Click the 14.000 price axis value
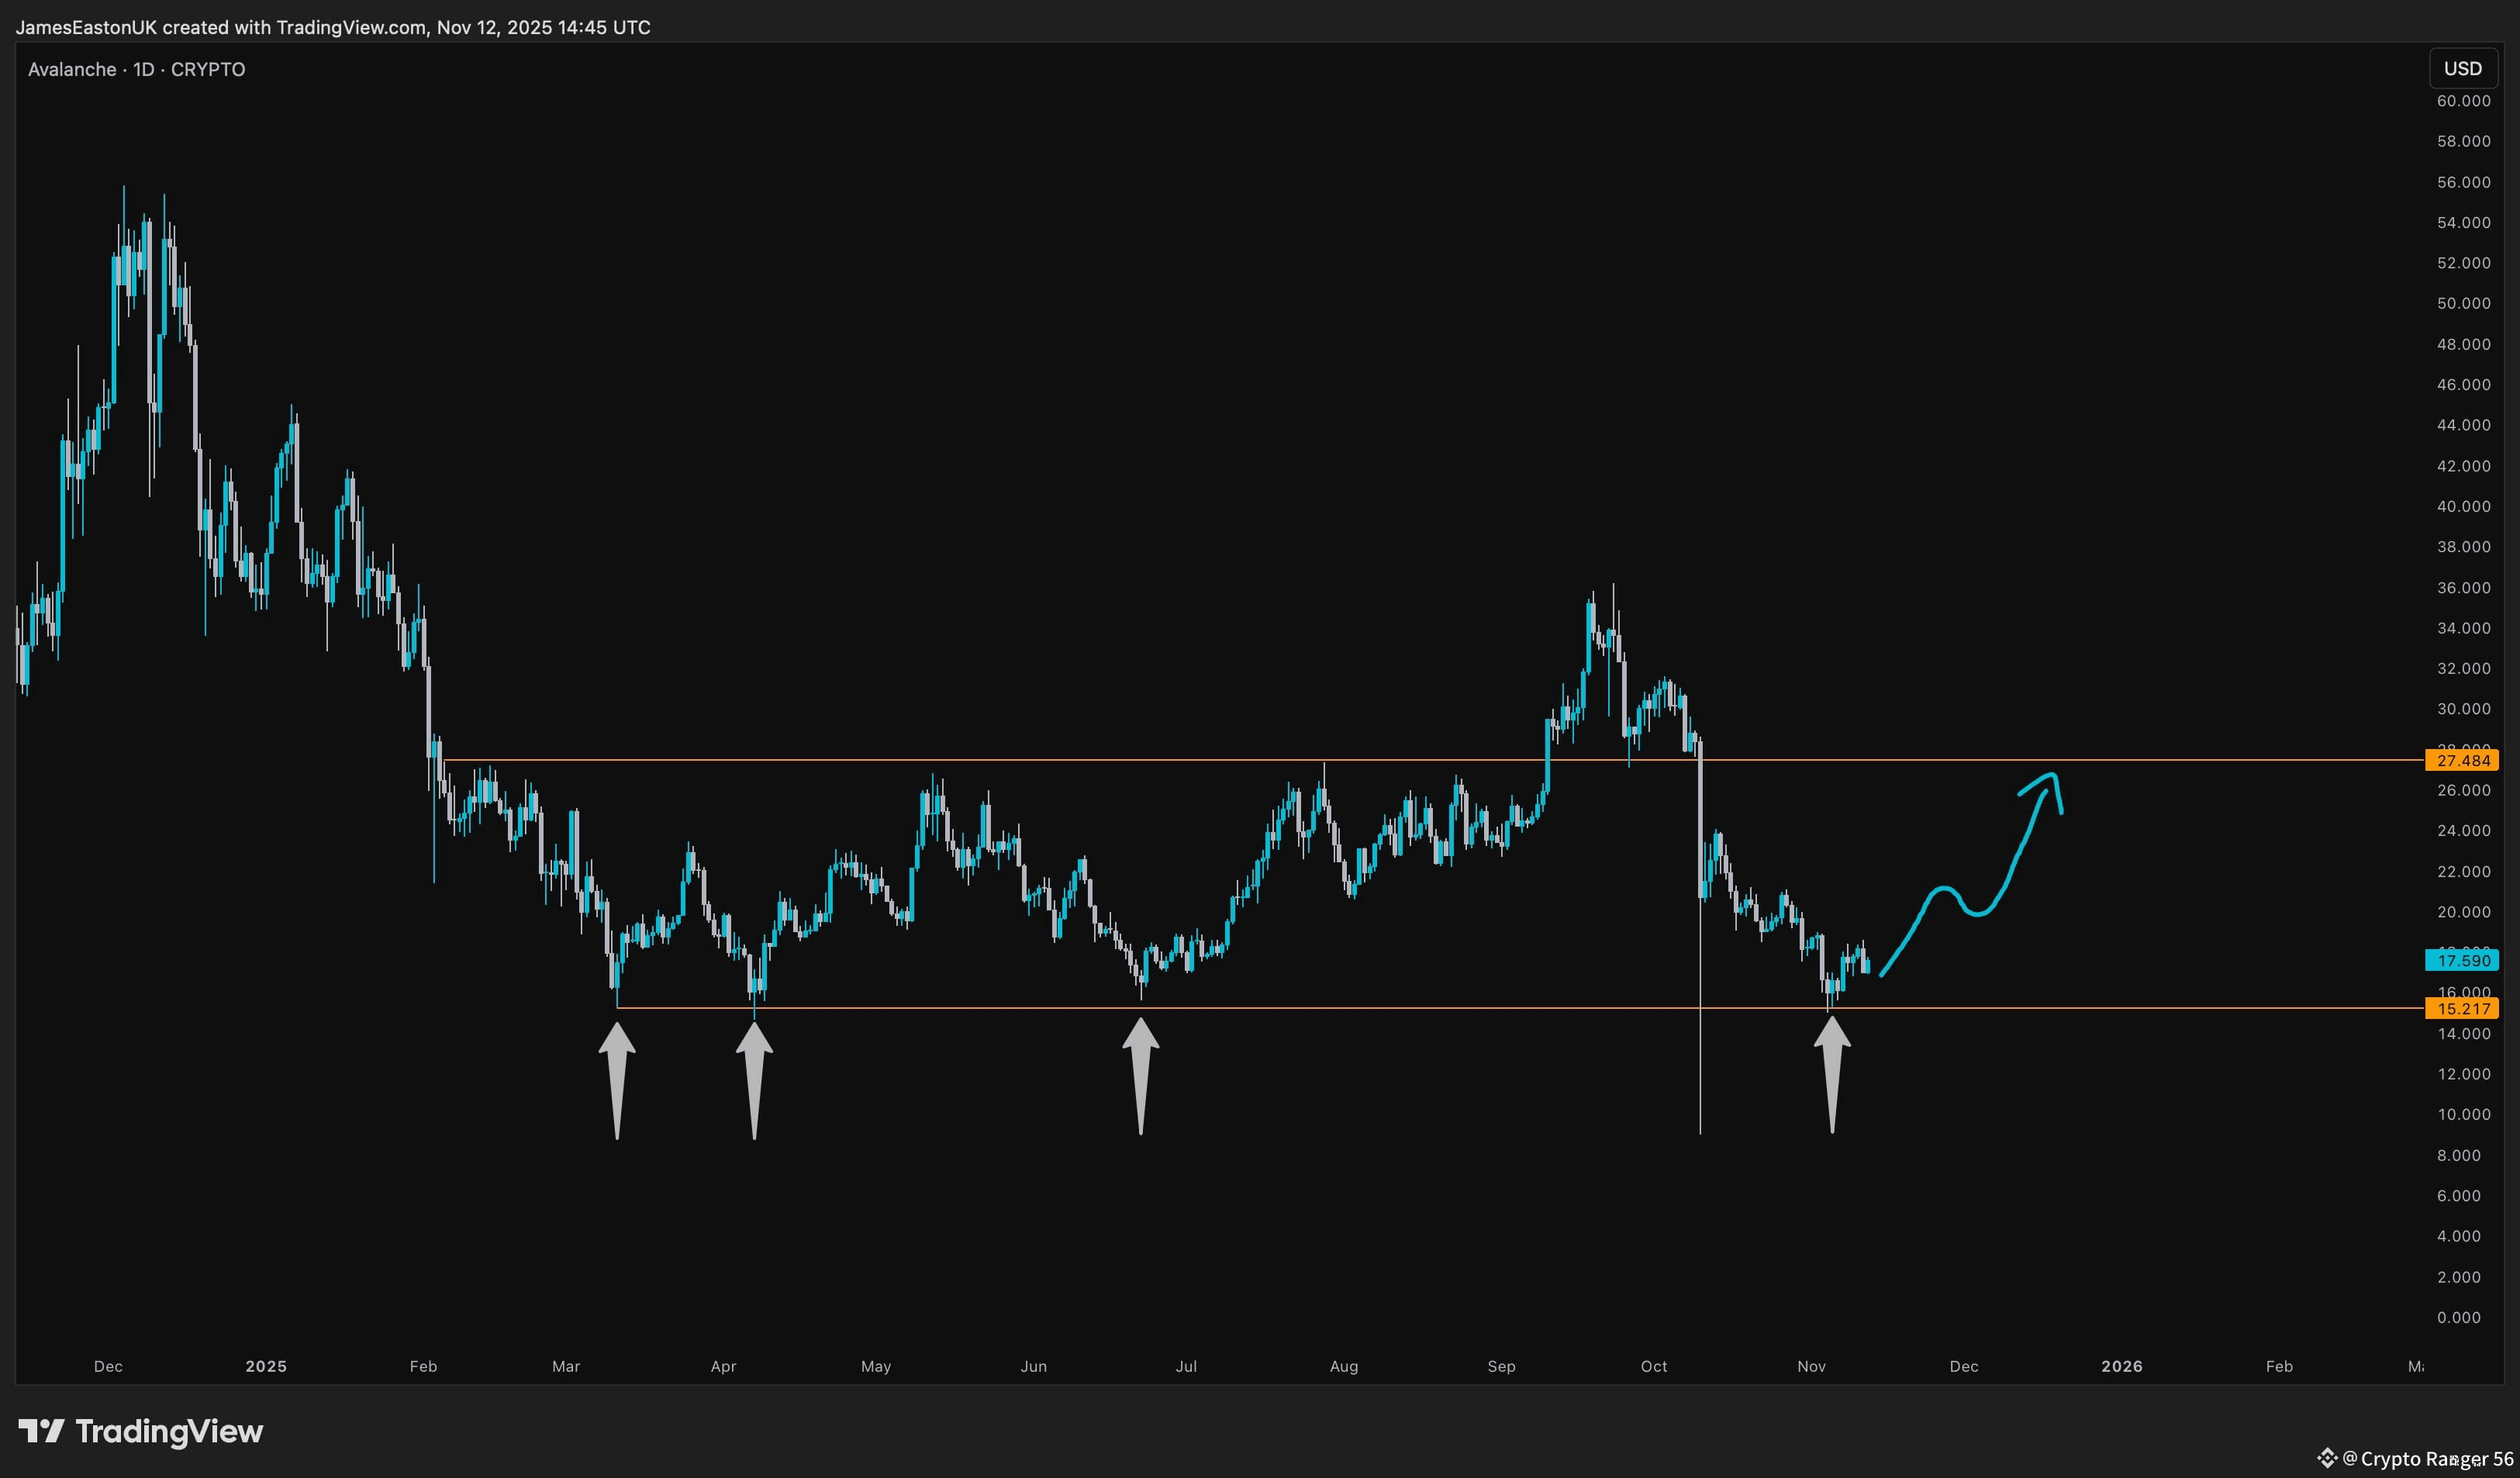 tap(2463, 1033)
